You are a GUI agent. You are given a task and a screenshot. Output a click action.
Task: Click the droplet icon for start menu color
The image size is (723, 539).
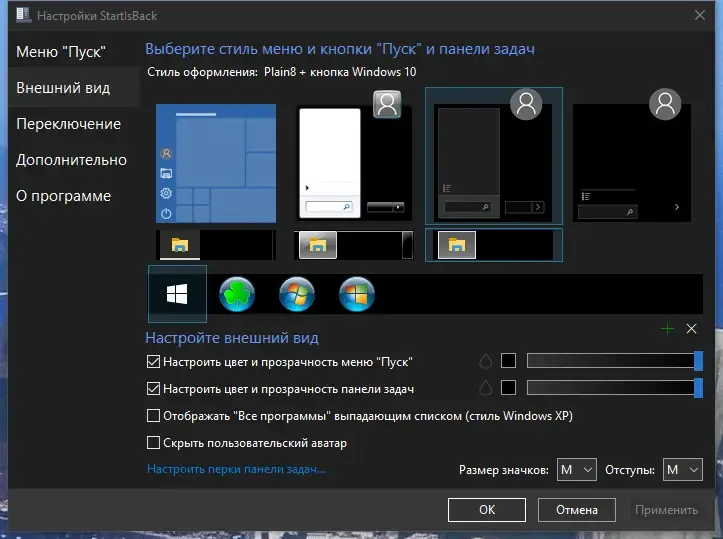click(485, 361)
